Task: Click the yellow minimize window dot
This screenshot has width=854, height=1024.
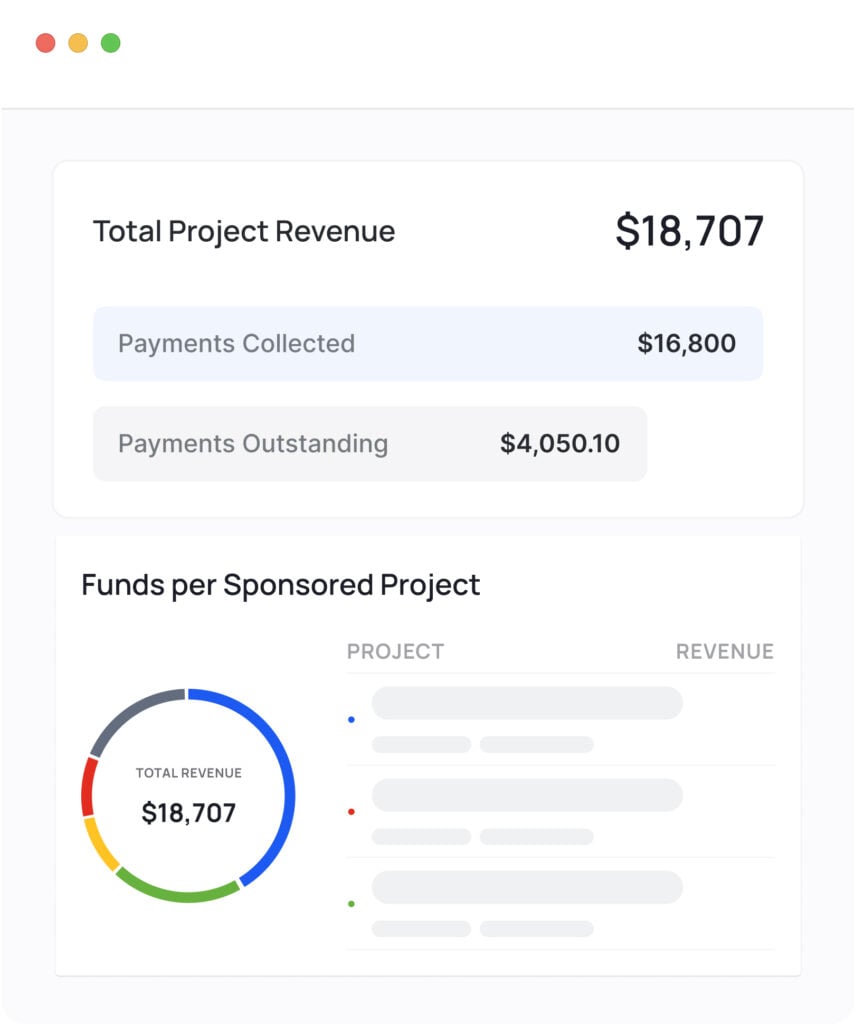Action: click(x=78, y=43)
